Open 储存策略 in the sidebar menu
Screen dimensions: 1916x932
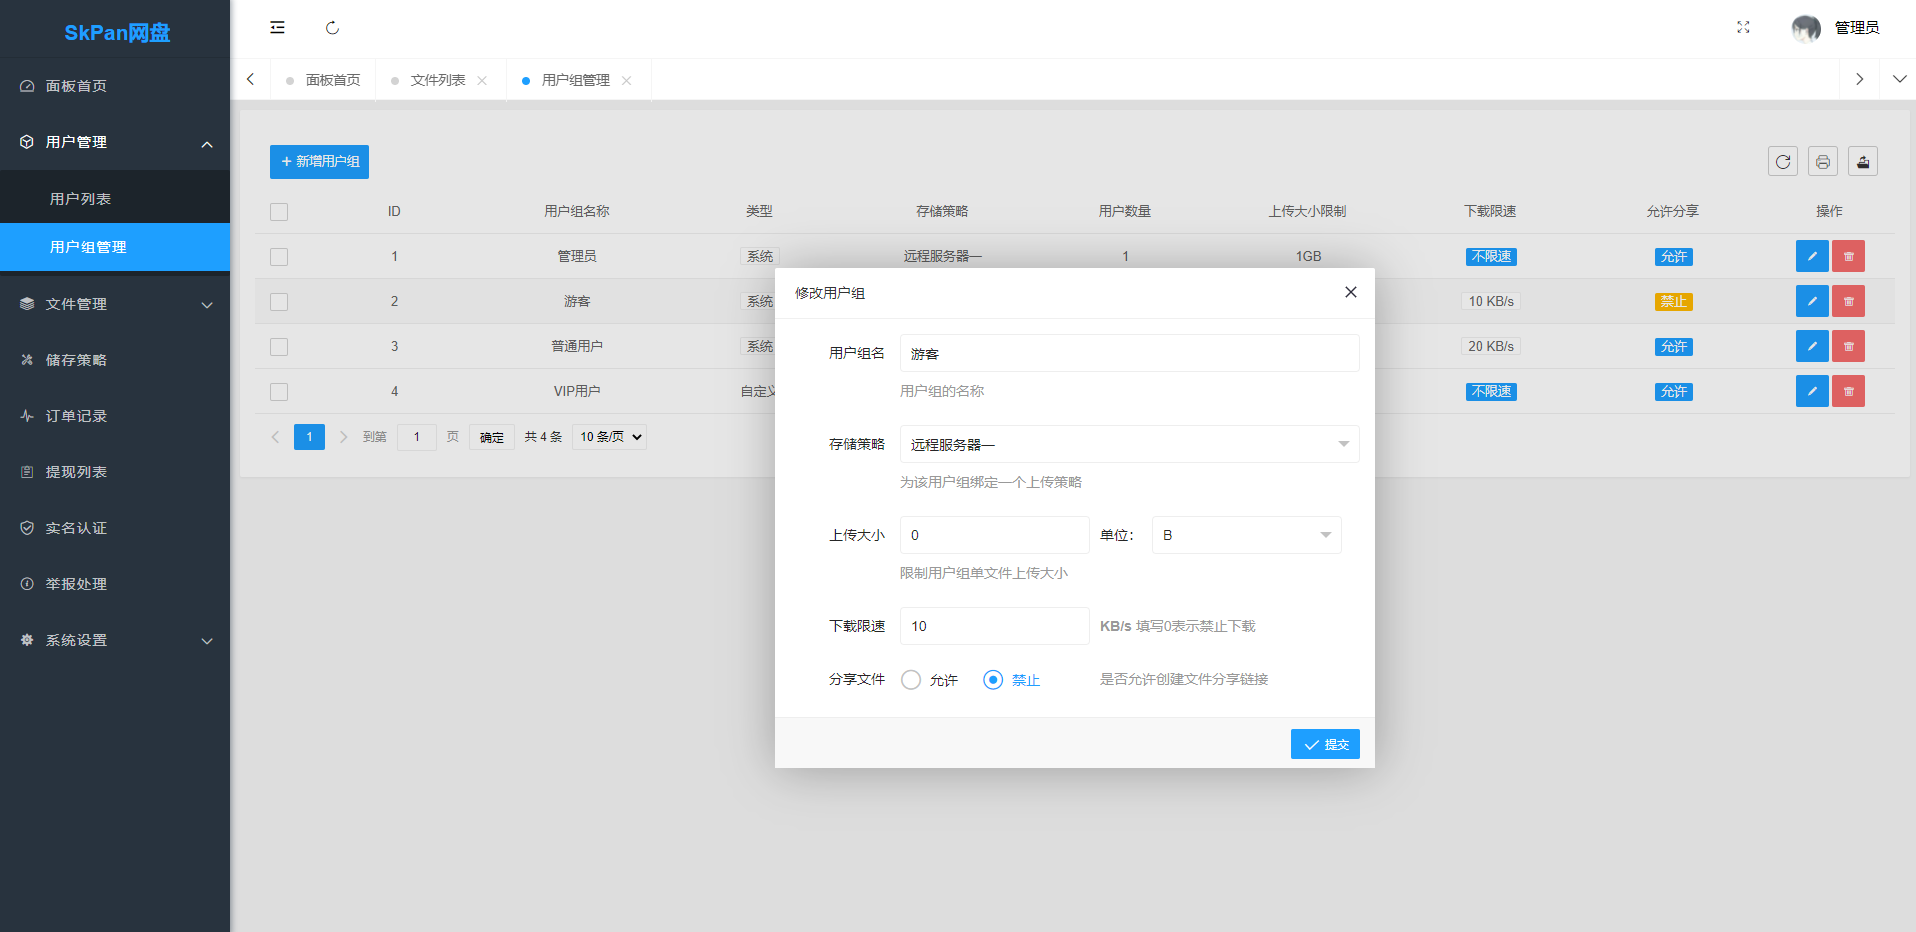pos(76,360)
